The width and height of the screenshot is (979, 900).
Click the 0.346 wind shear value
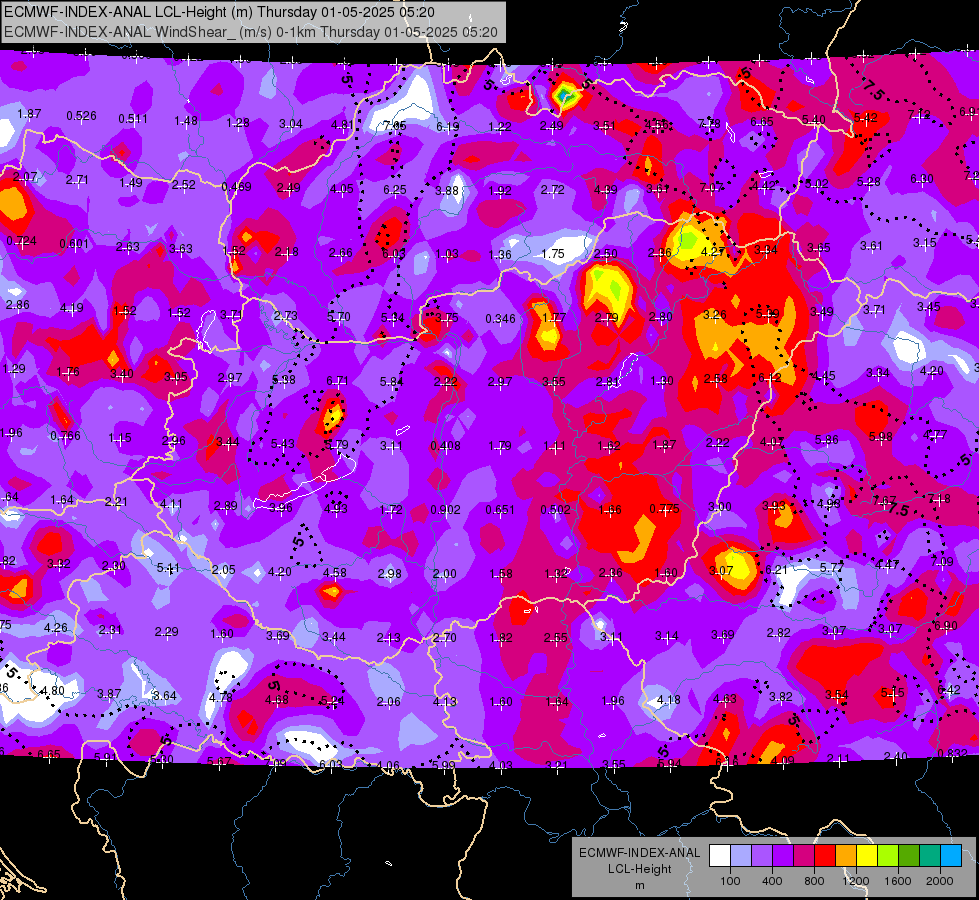click(500, 319)
